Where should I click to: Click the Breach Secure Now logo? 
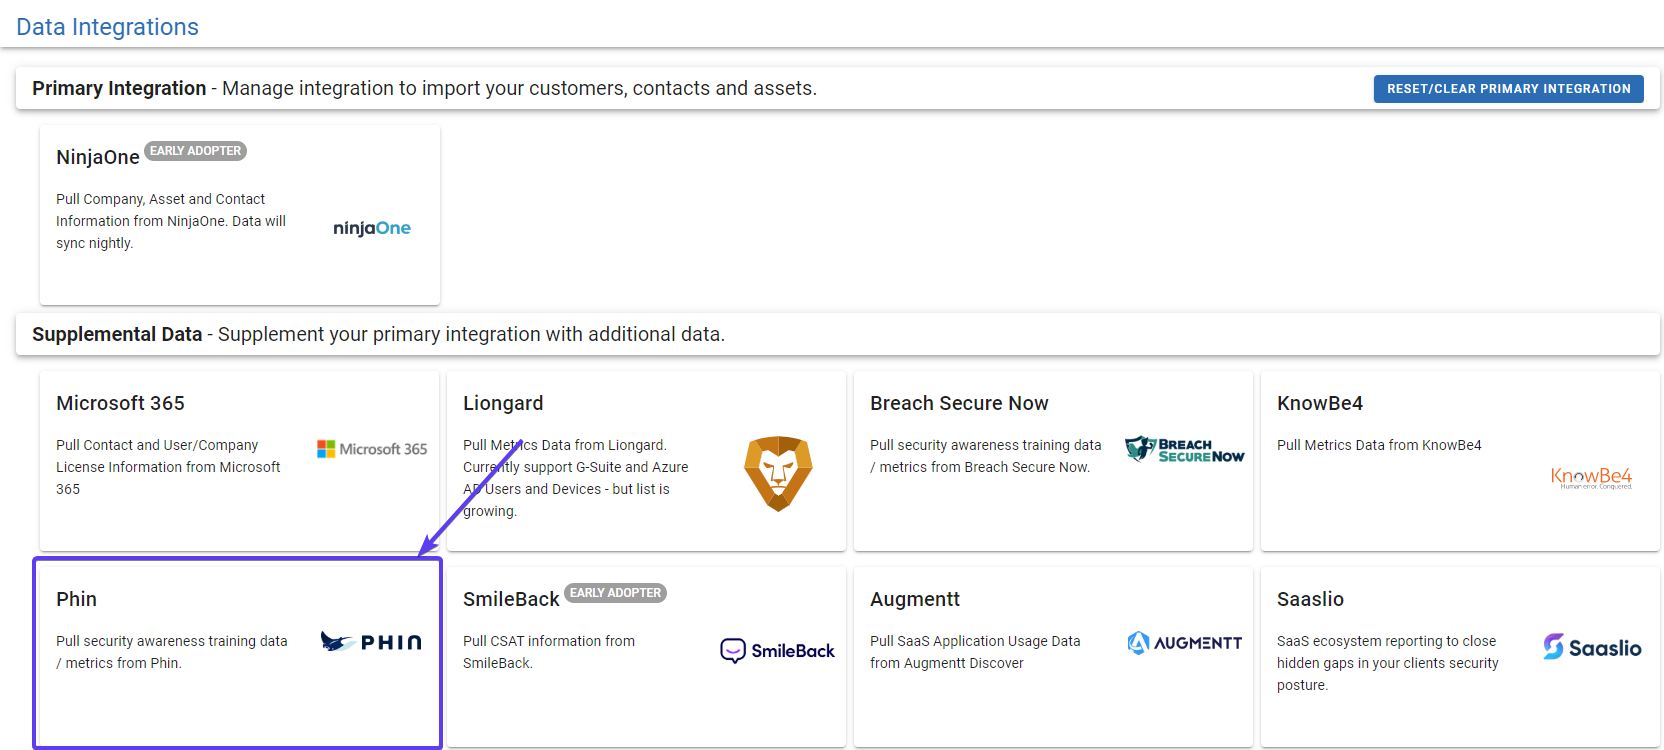[1185, 450]
